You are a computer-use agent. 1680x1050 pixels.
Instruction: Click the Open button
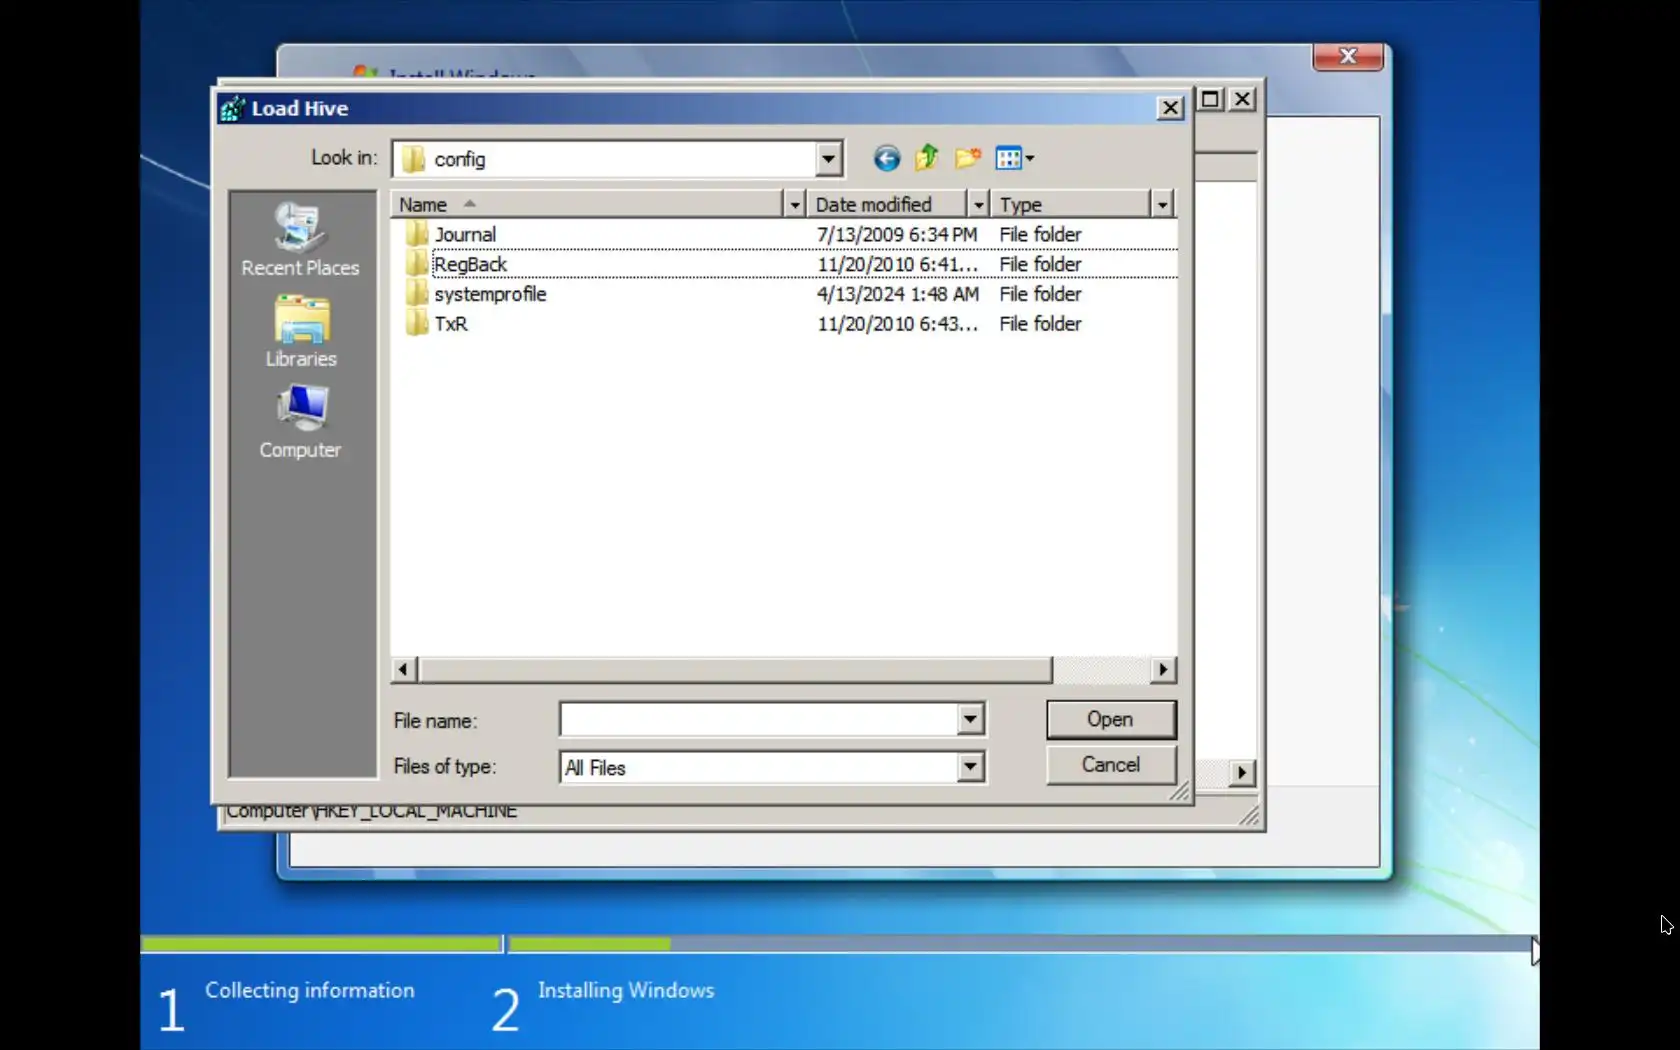click(x=1111, y=719)
